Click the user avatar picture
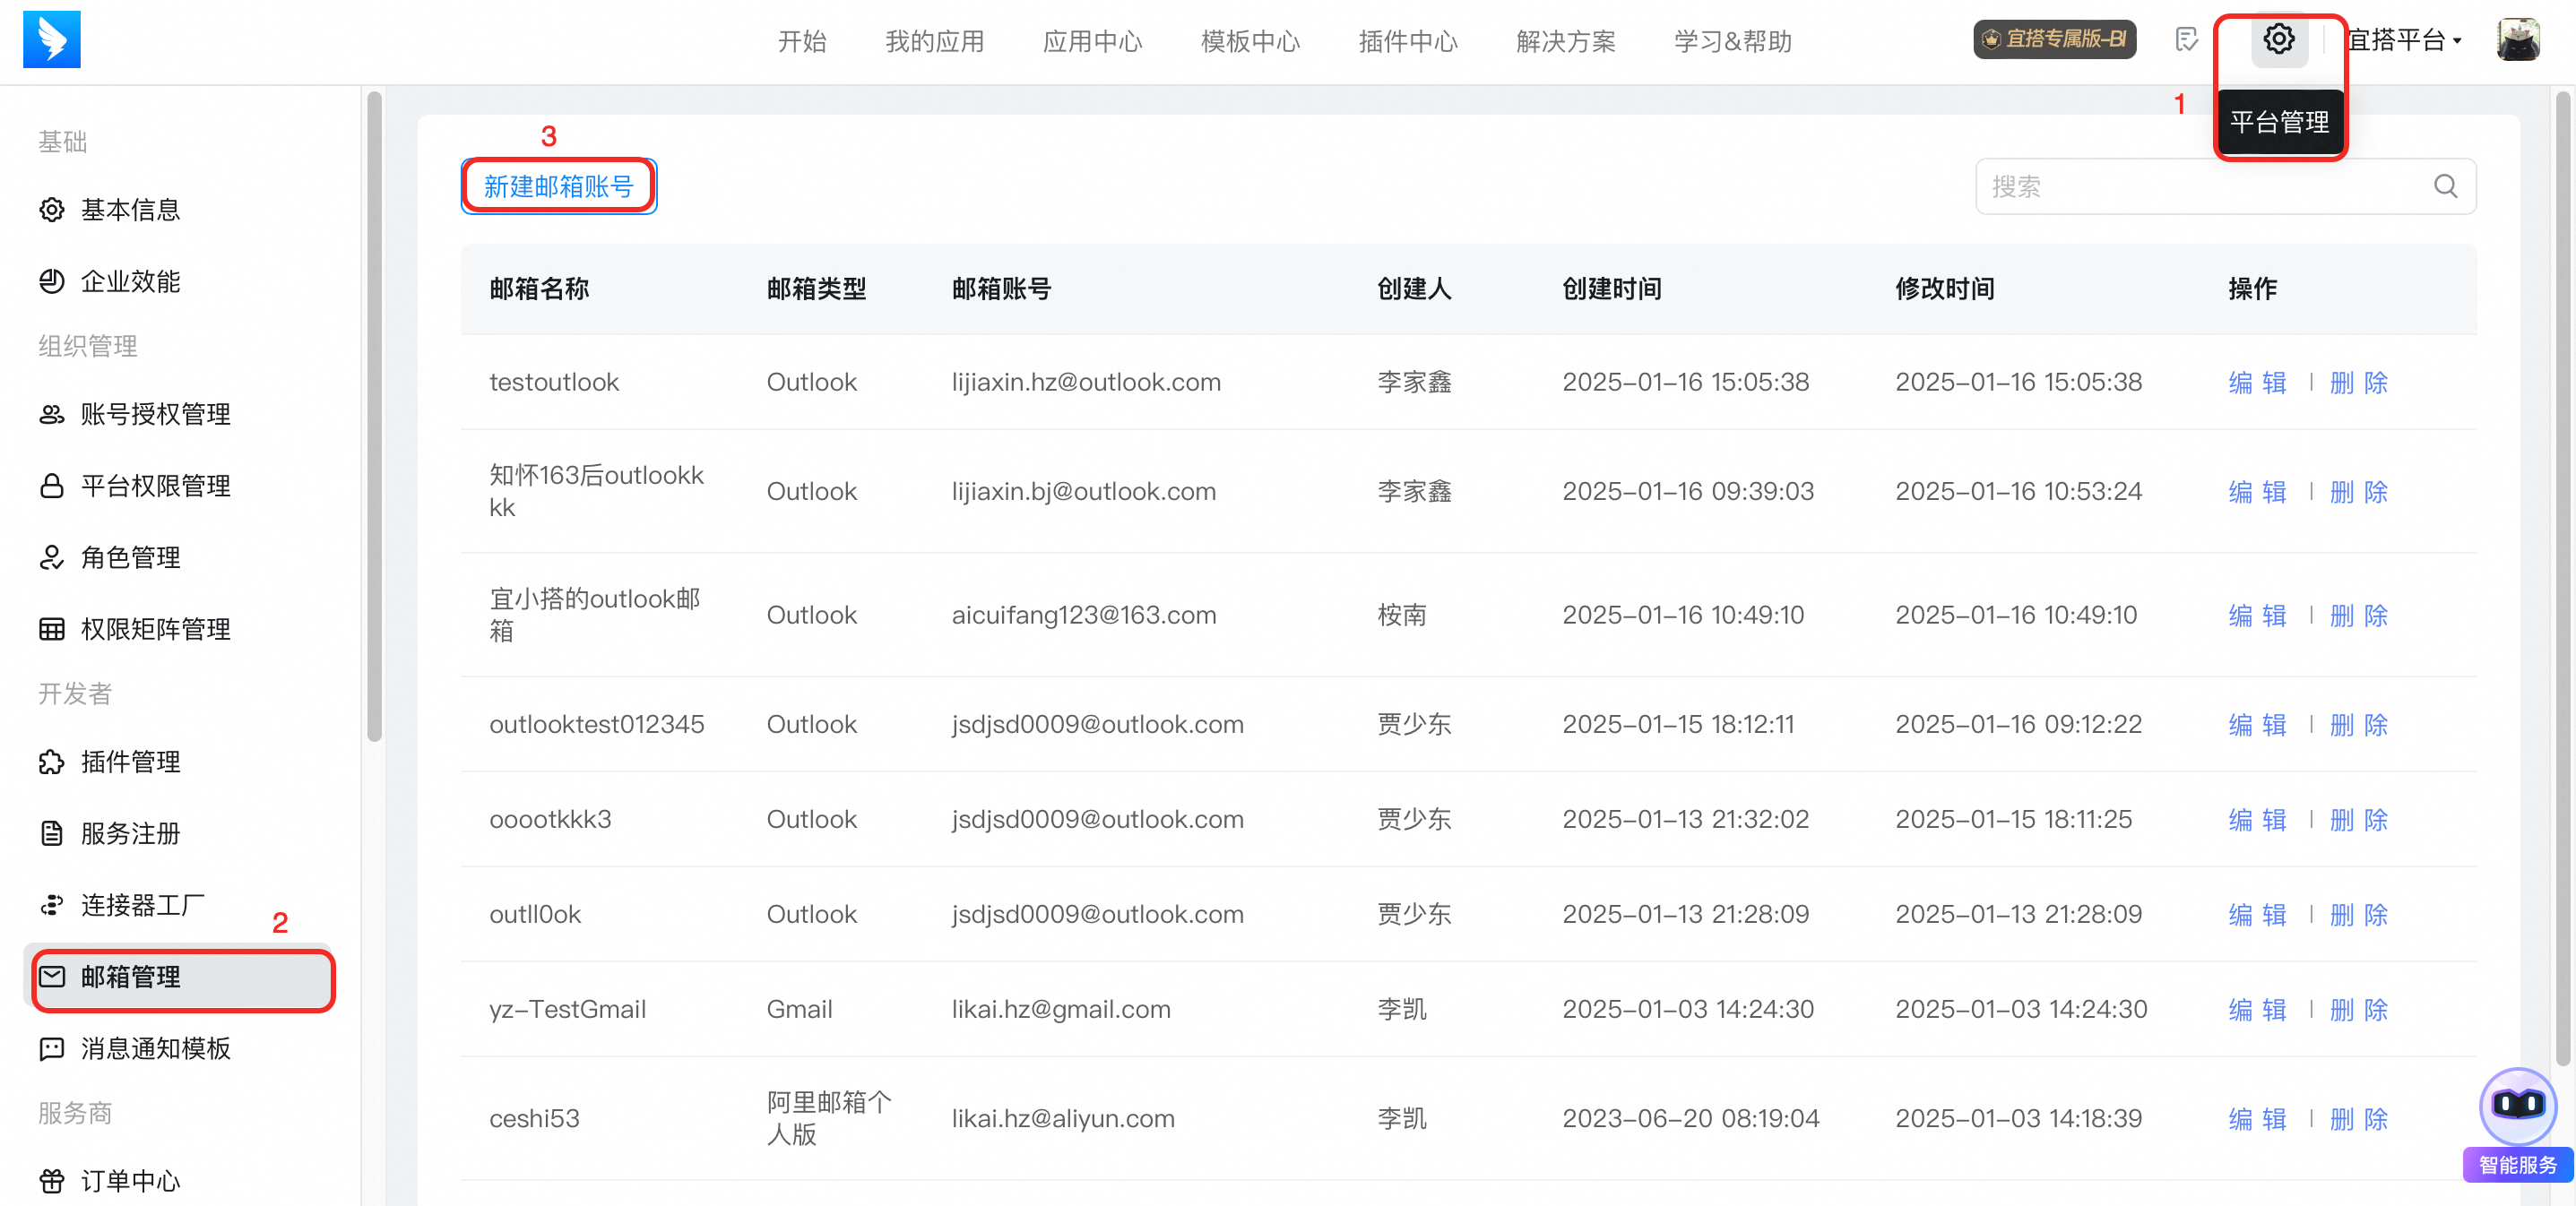 coord(2517,40)
